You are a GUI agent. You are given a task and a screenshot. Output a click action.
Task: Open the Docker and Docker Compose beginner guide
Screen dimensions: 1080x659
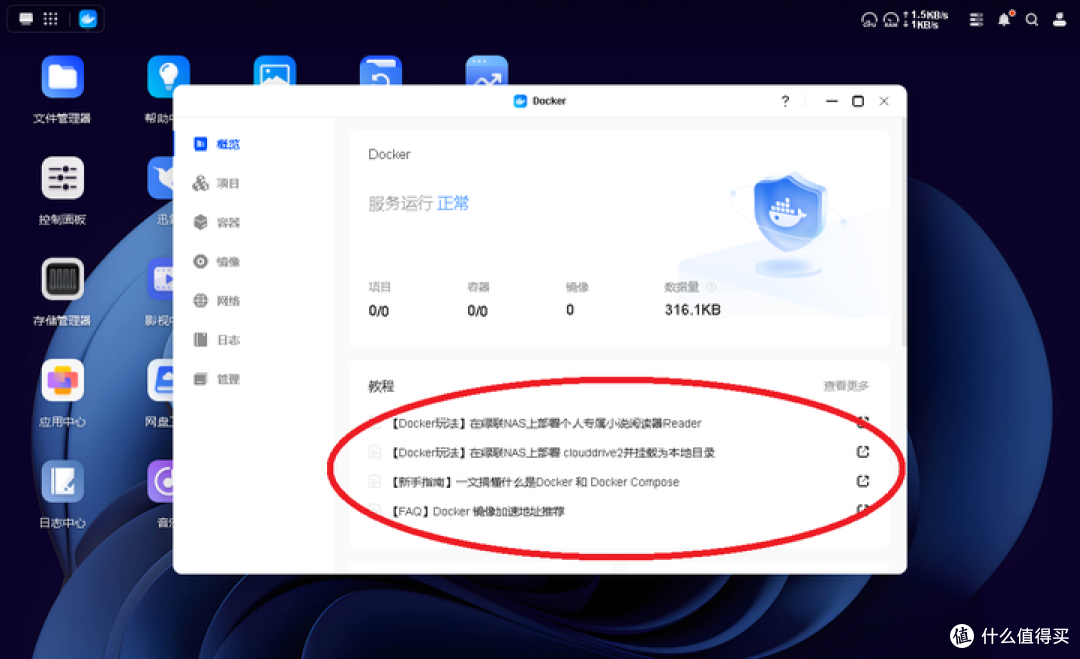point(534,482)
